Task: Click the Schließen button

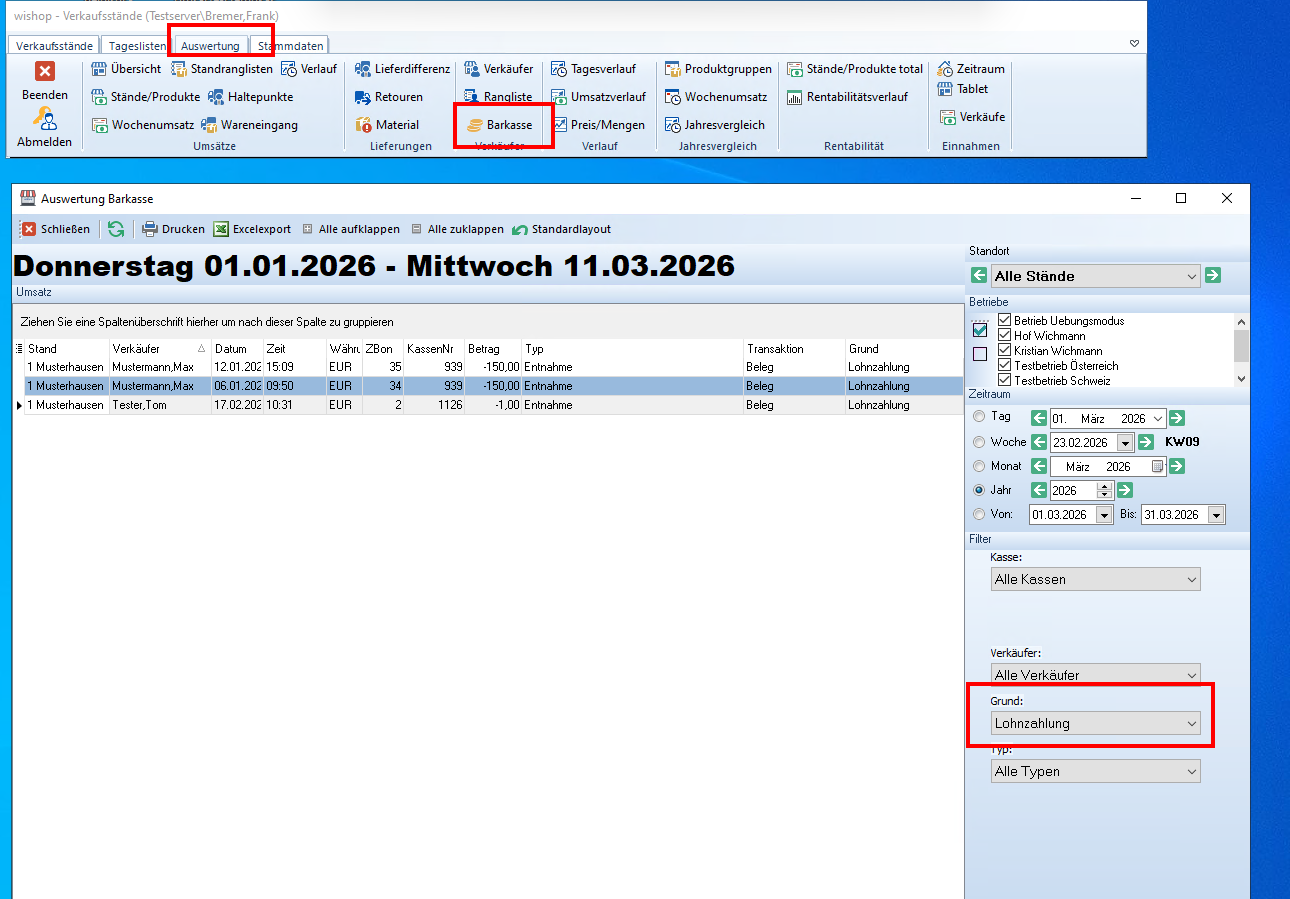Action: click(56, 229)
